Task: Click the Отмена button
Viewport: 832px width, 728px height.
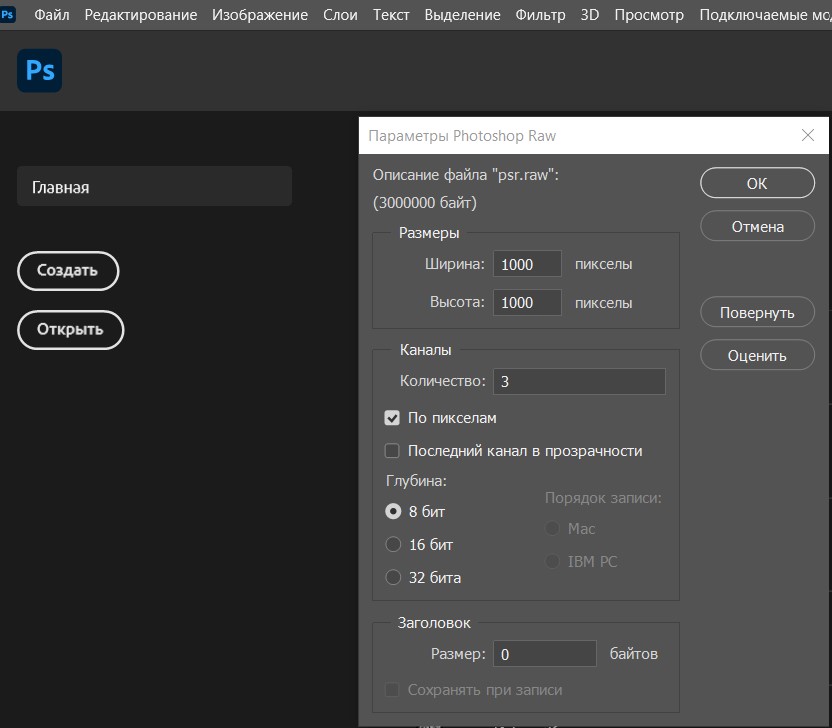Action: click(x=757, y=227)
